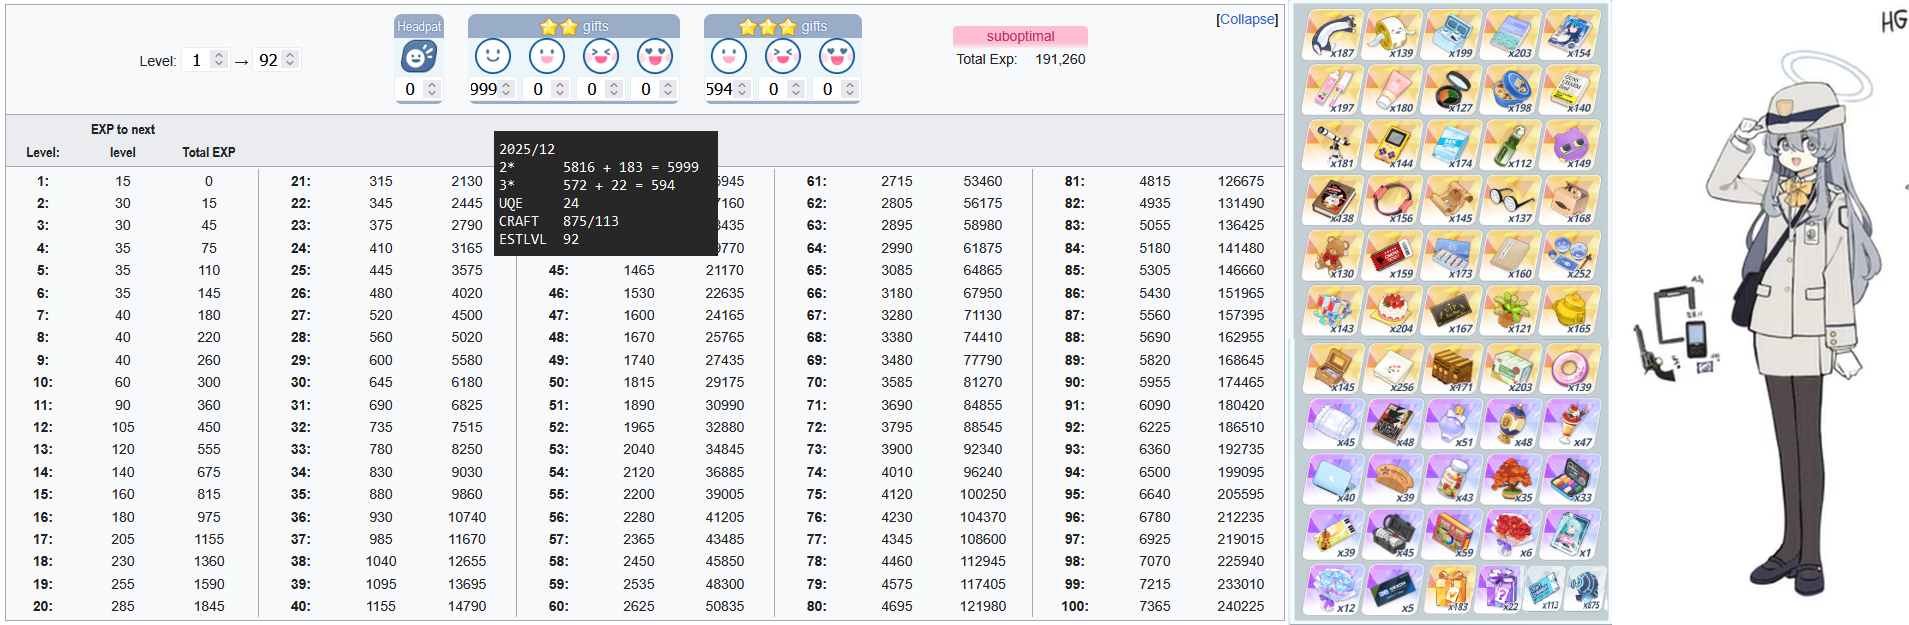This screenshot has height=625, width=1909.
Task: Select the music box gift x145
Action: coord(1332,369)
